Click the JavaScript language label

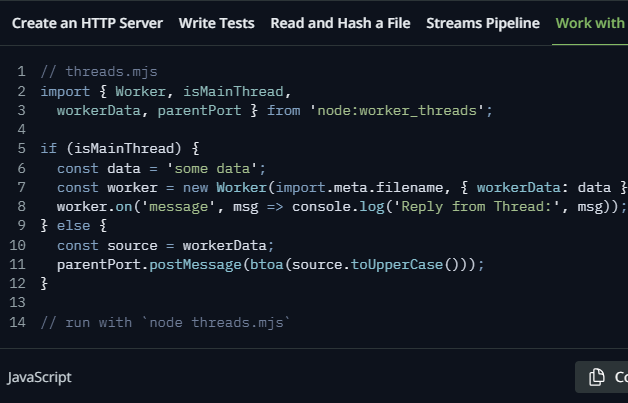pos(39,377)
